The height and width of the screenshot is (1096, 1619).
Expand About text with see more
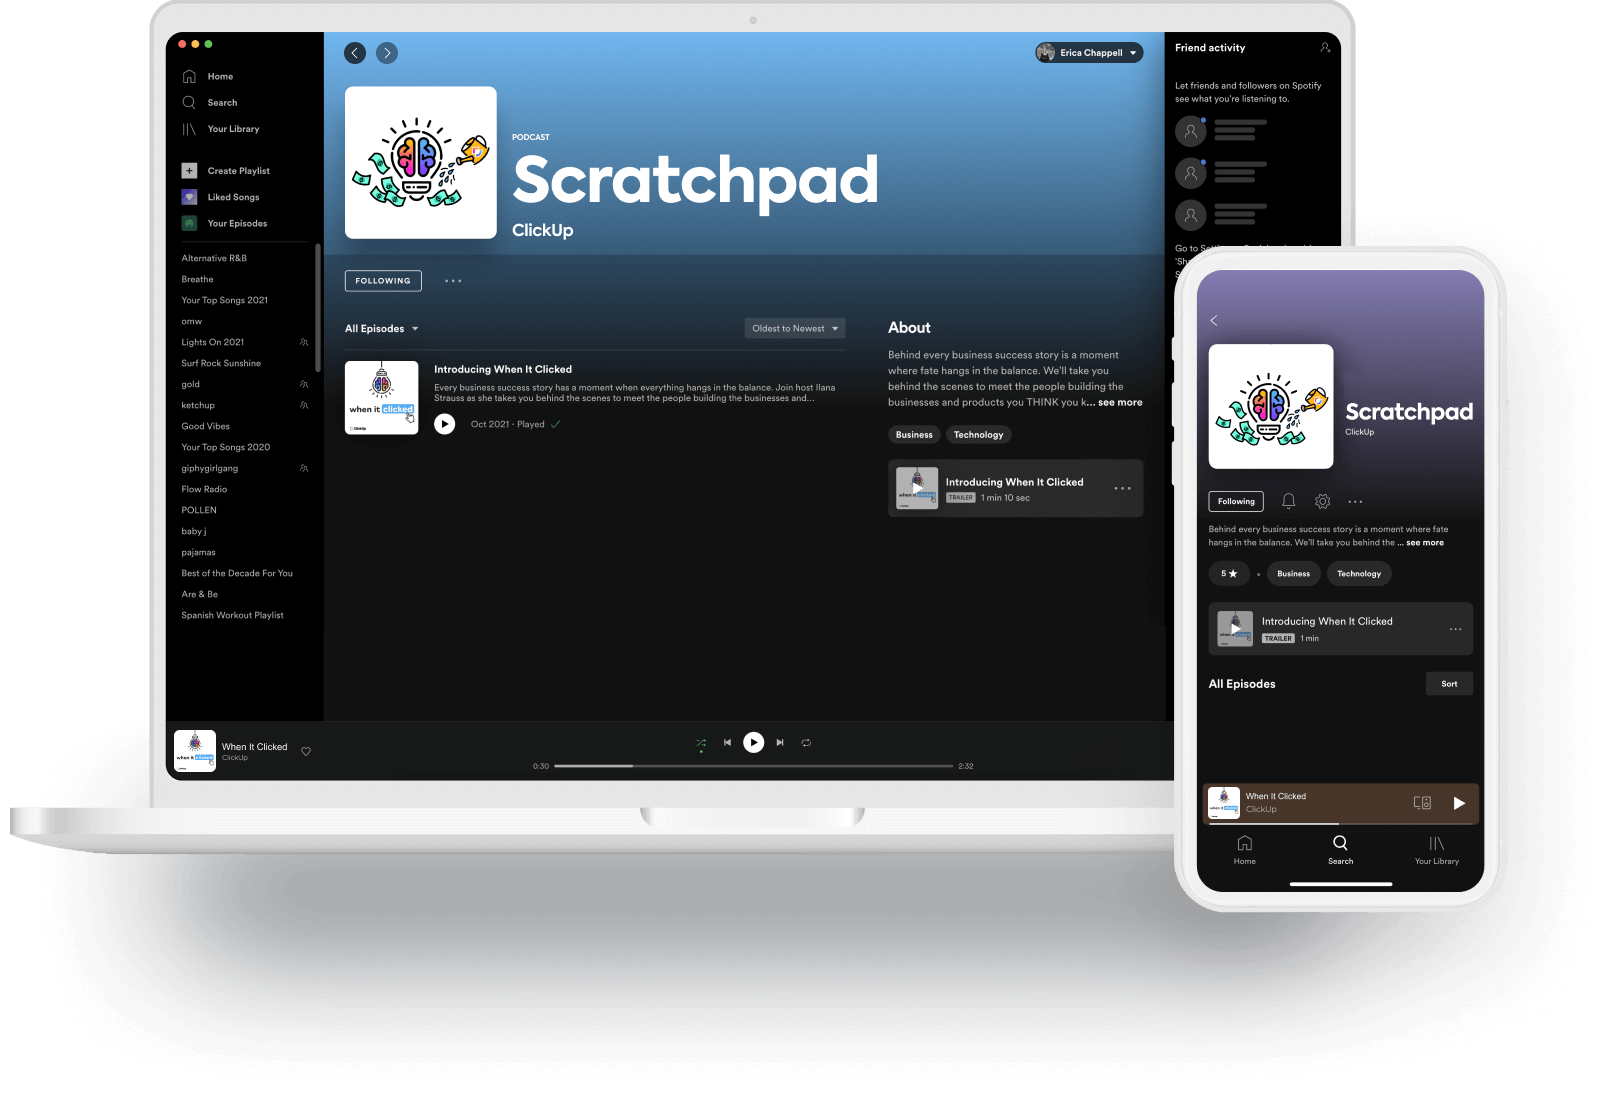1120,402
